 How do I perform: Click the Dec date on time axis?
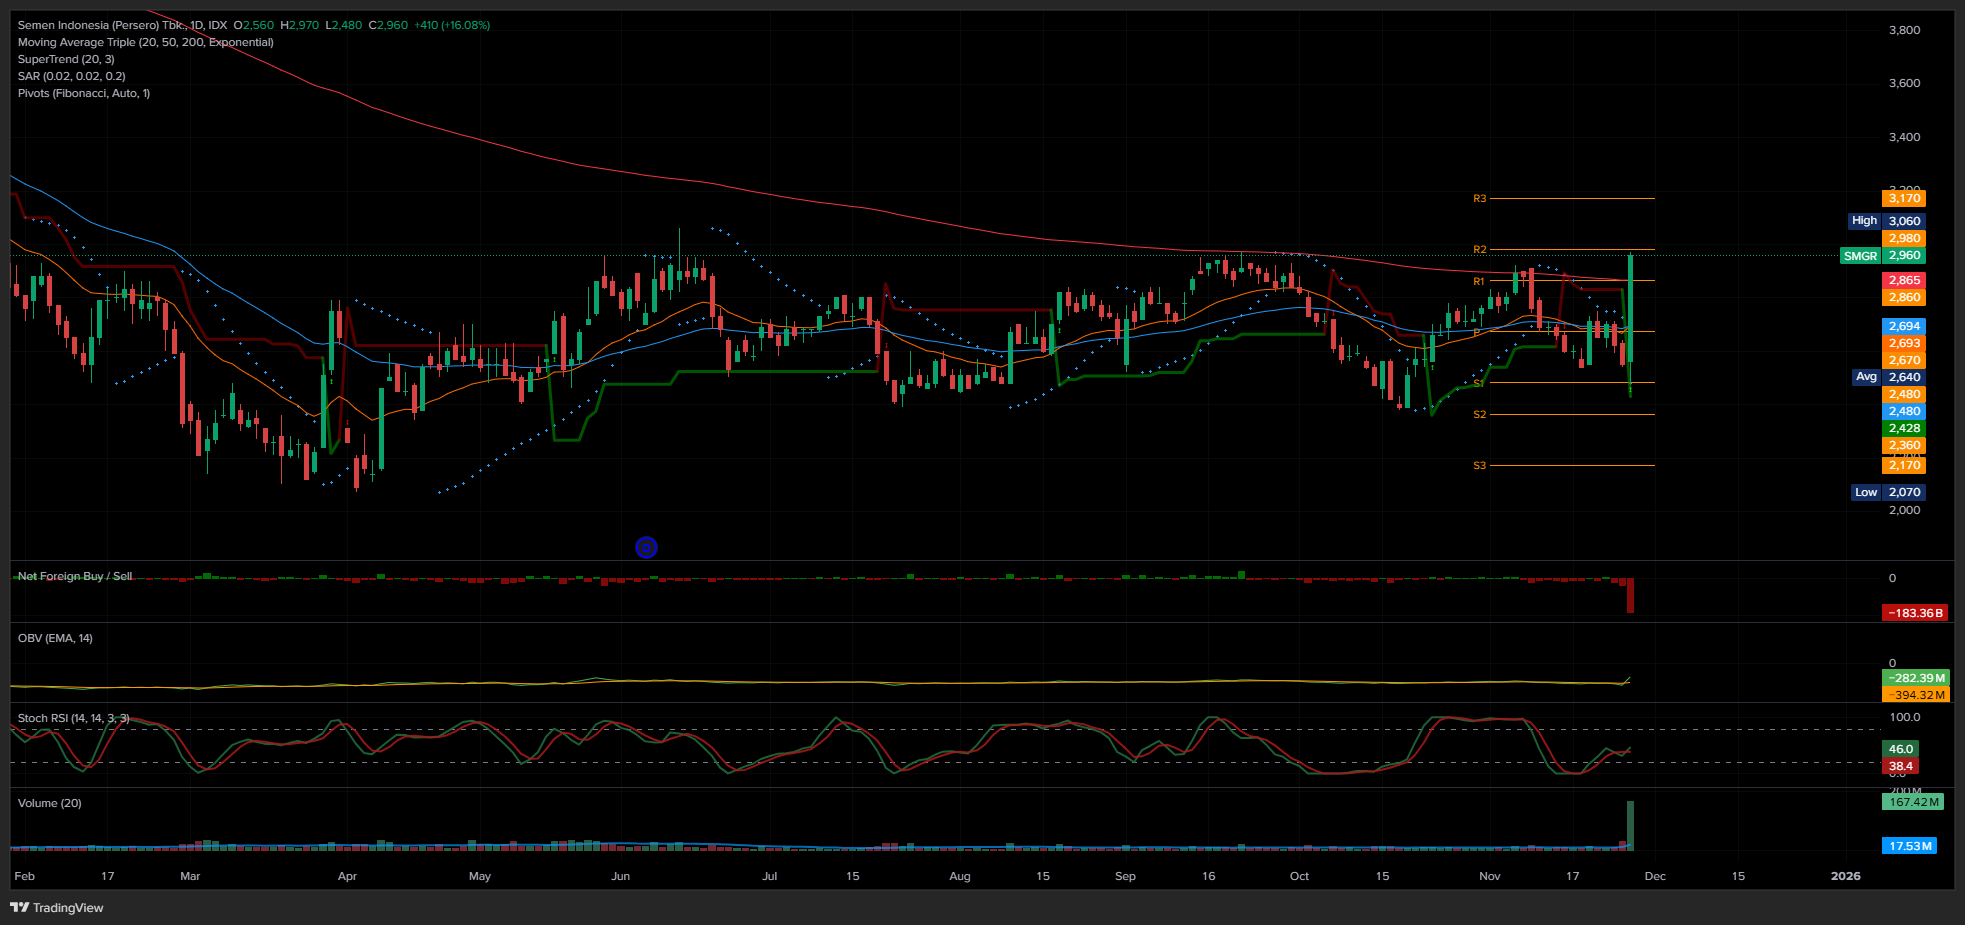click(1655, 876)
